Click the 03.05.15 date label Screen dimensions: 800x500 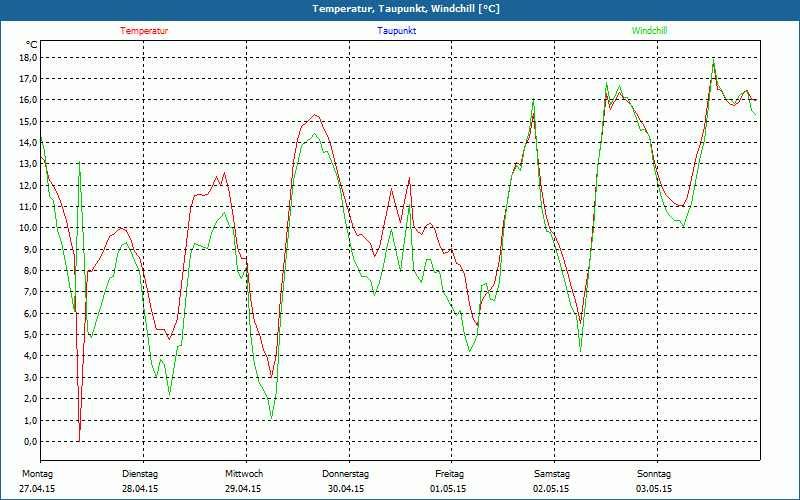[x=654, y=489]
